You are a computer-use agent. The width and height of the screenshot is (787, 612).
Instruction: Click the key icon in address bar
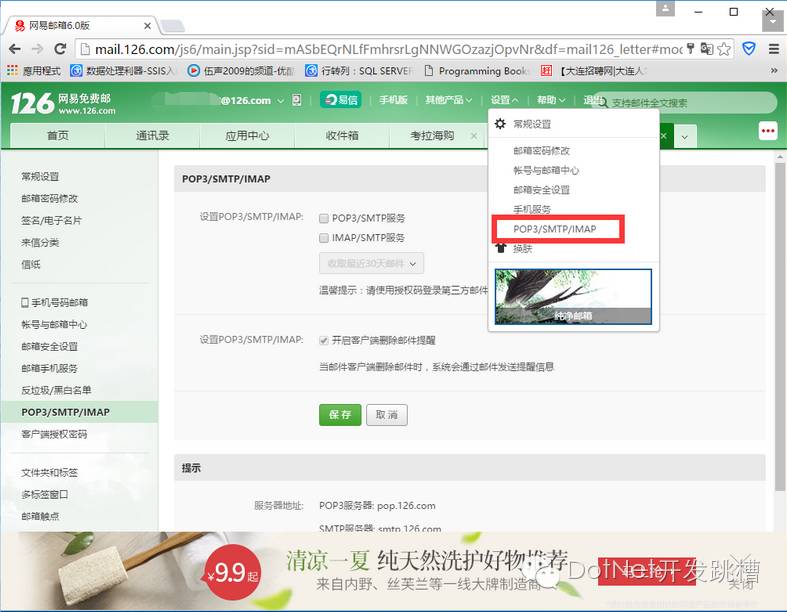pyautogui.click(x=691, y=49)
